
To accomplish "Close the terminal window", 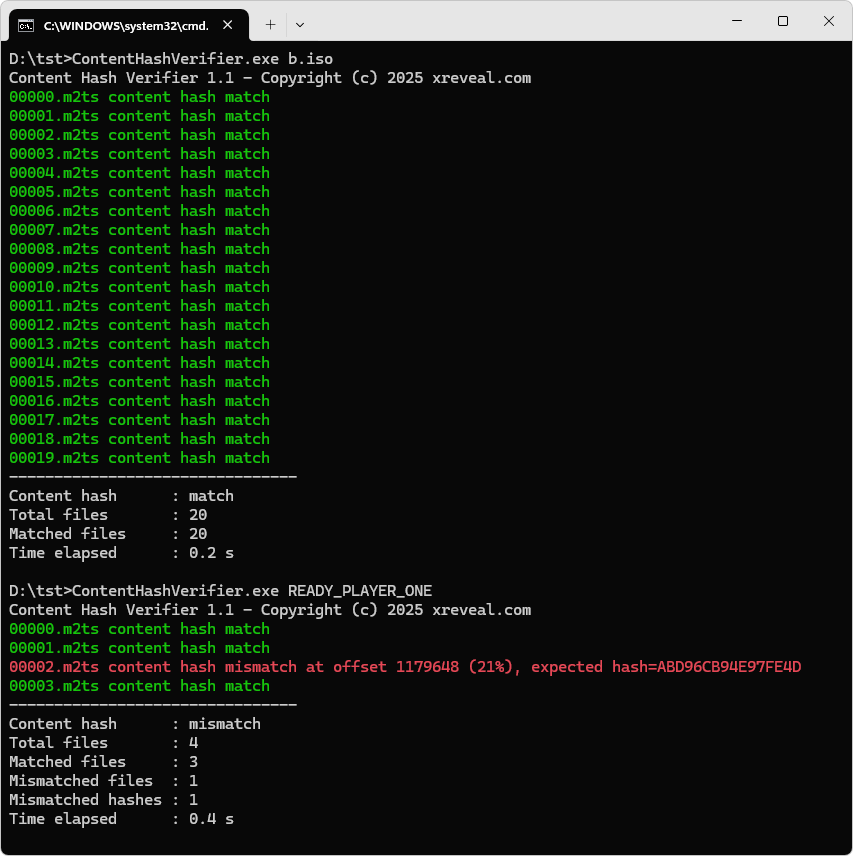I will 829,21.
